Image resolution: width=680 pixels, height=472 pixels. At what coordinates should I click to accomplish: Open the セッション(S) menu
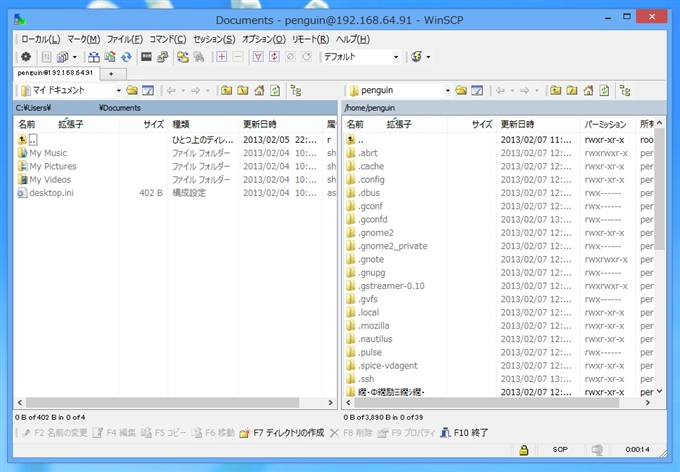[x=214, y=39]
